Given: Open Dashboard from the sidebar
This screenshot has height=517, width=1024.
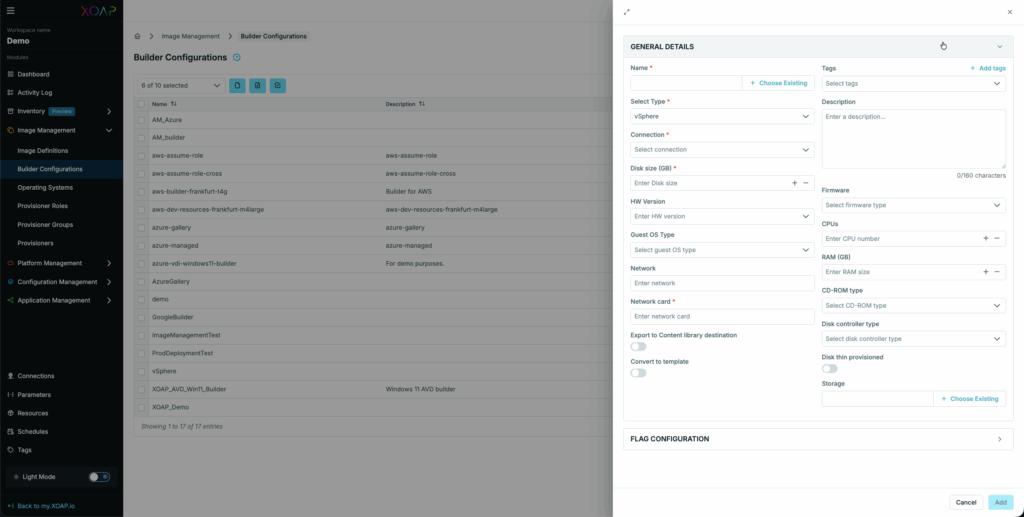Looking at the screenshot, I should (x=33, y=74).
